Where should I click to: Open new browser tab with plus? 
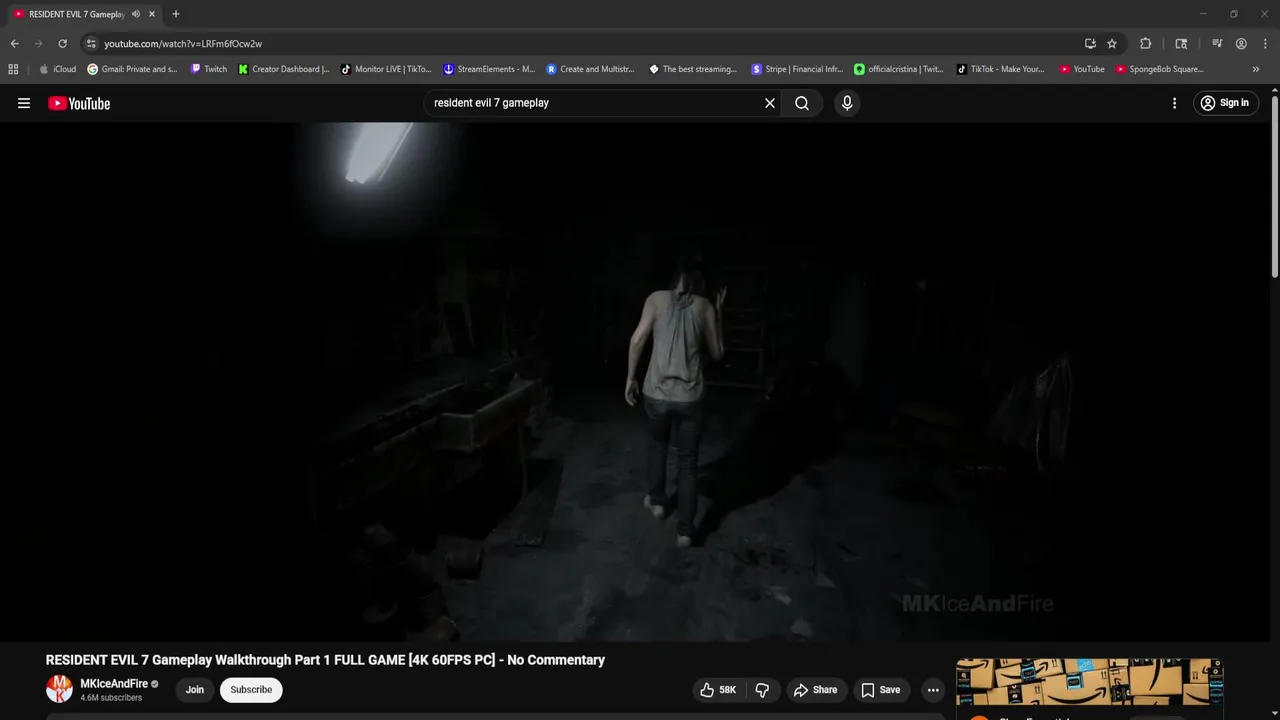click(176, 14)
